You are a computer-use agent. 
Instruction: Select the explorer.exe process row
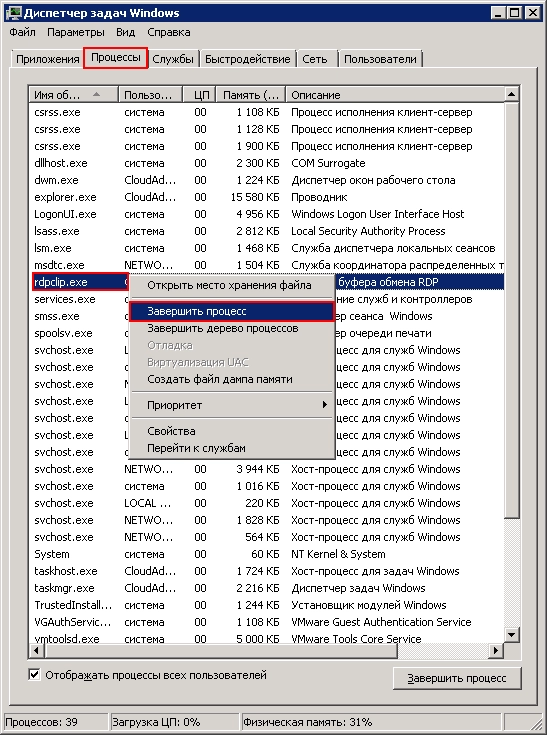(x=266, y=197)
